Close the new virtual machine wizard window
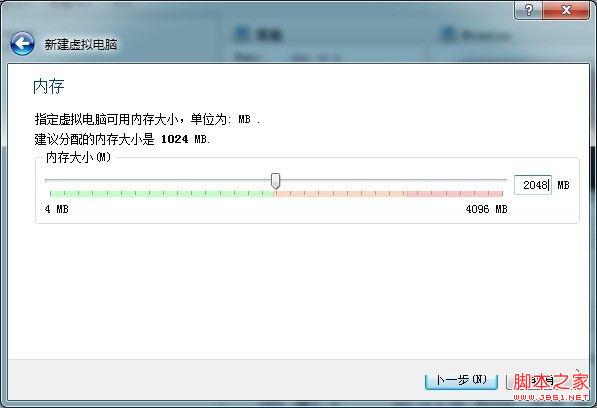Image resolution: width=597 pixels, height=408 pixels. [x=566, y=10]
